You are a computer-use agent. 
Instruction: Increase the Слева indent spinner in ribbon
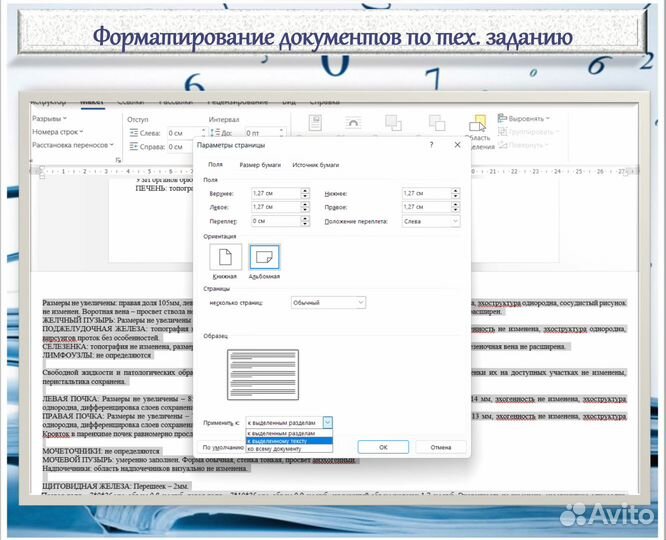[x=203, y=130]
